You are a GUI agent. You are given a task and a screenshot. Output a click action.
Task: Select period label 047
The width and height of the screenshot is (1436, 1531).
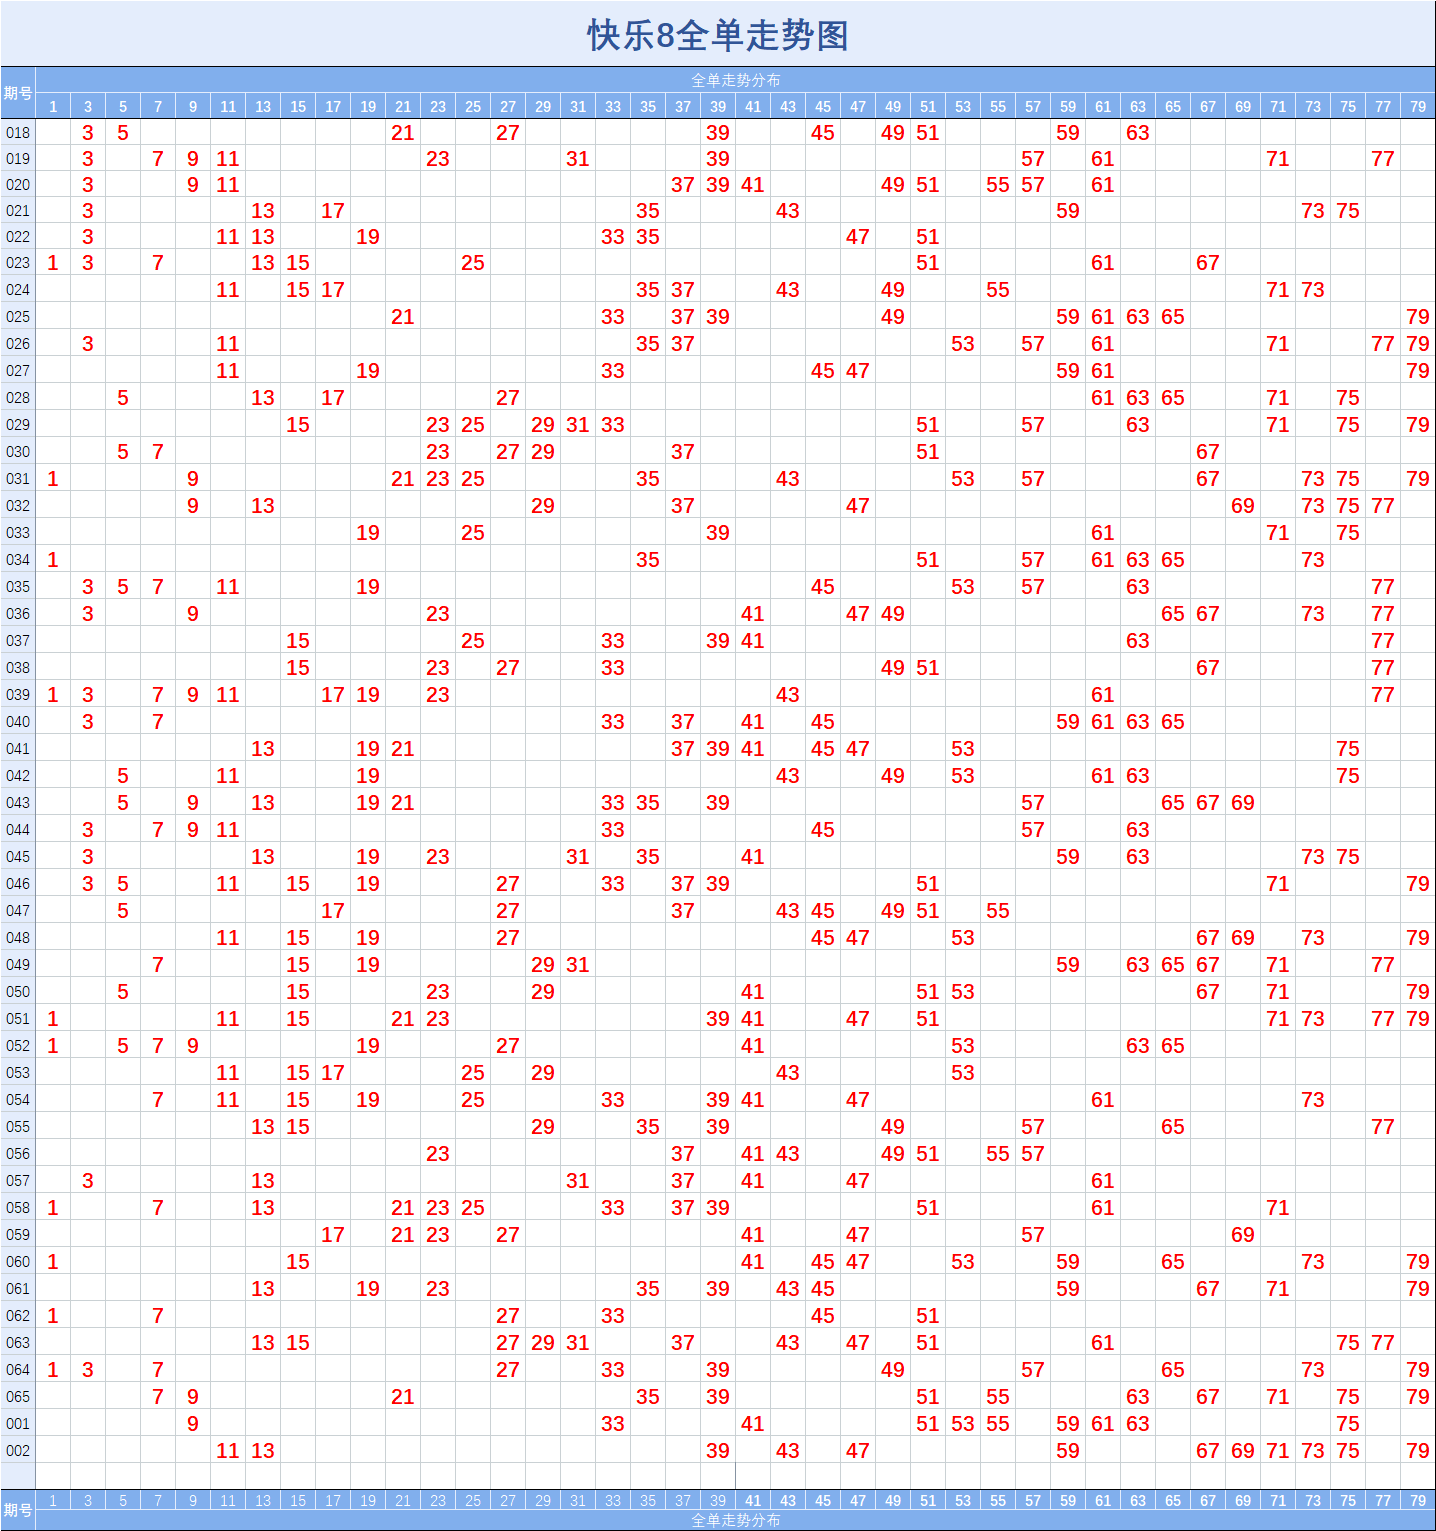(x=18, y=910)
